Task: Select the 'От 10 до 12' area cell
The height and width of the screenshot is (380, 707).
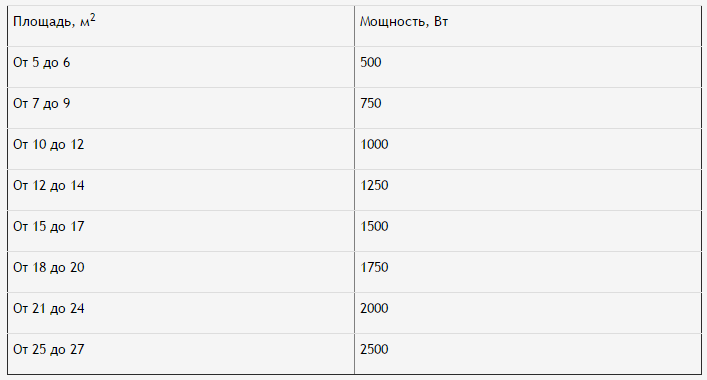Action: tap(181, 149)
